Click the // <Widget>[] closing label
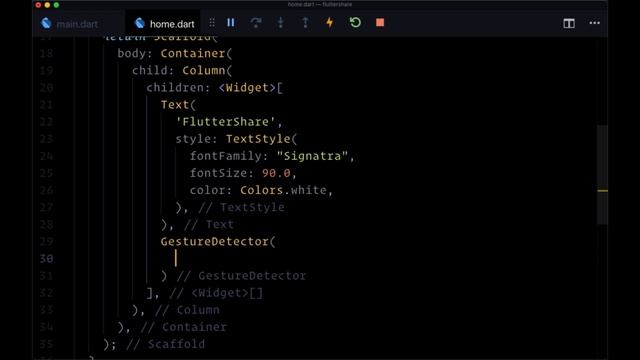 (x=216, y=293)
